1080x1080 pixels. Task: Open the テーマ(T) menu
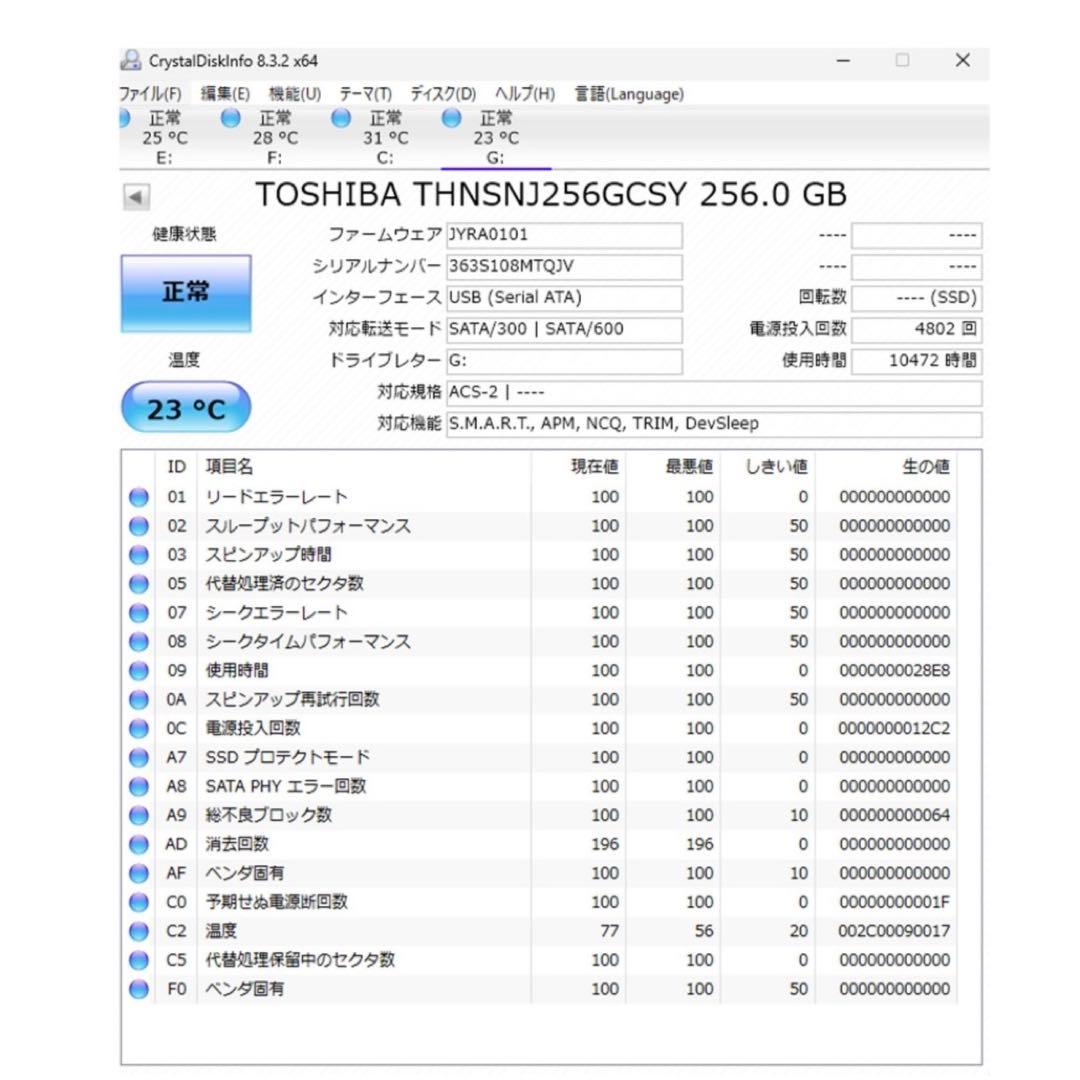(x=366, y=94)
